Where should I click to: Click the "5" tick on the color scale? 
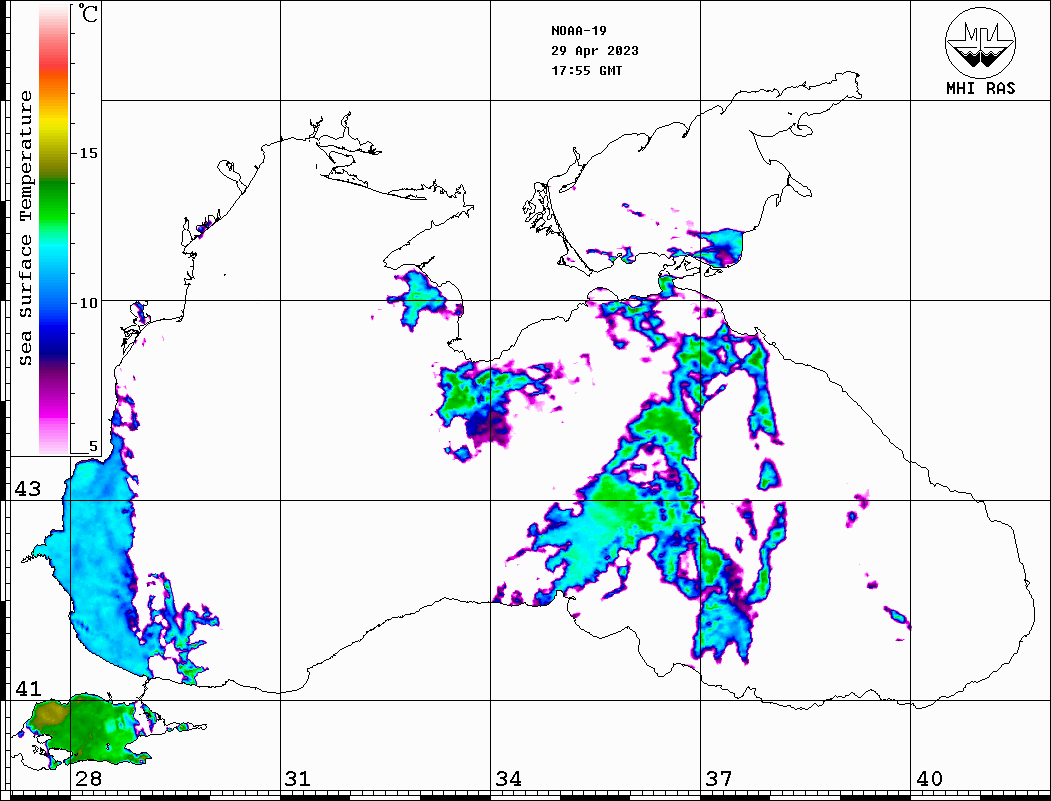tap(93, 446)
